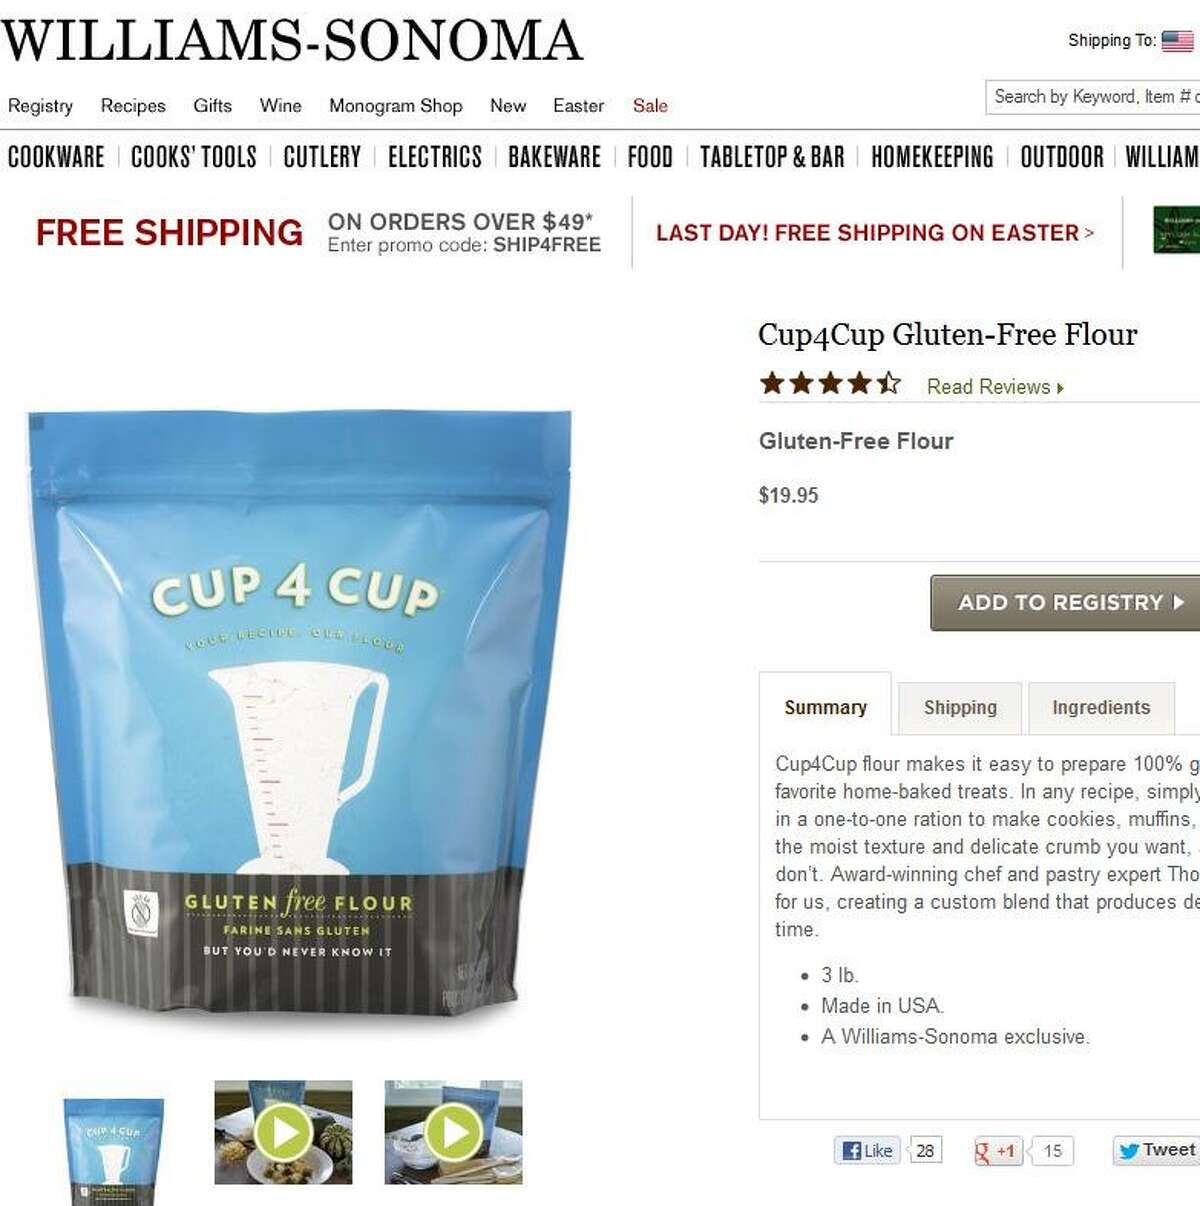Click the Sale link in top navigation
This screenshot has width=1200, height=1206.
coord(650,106)
